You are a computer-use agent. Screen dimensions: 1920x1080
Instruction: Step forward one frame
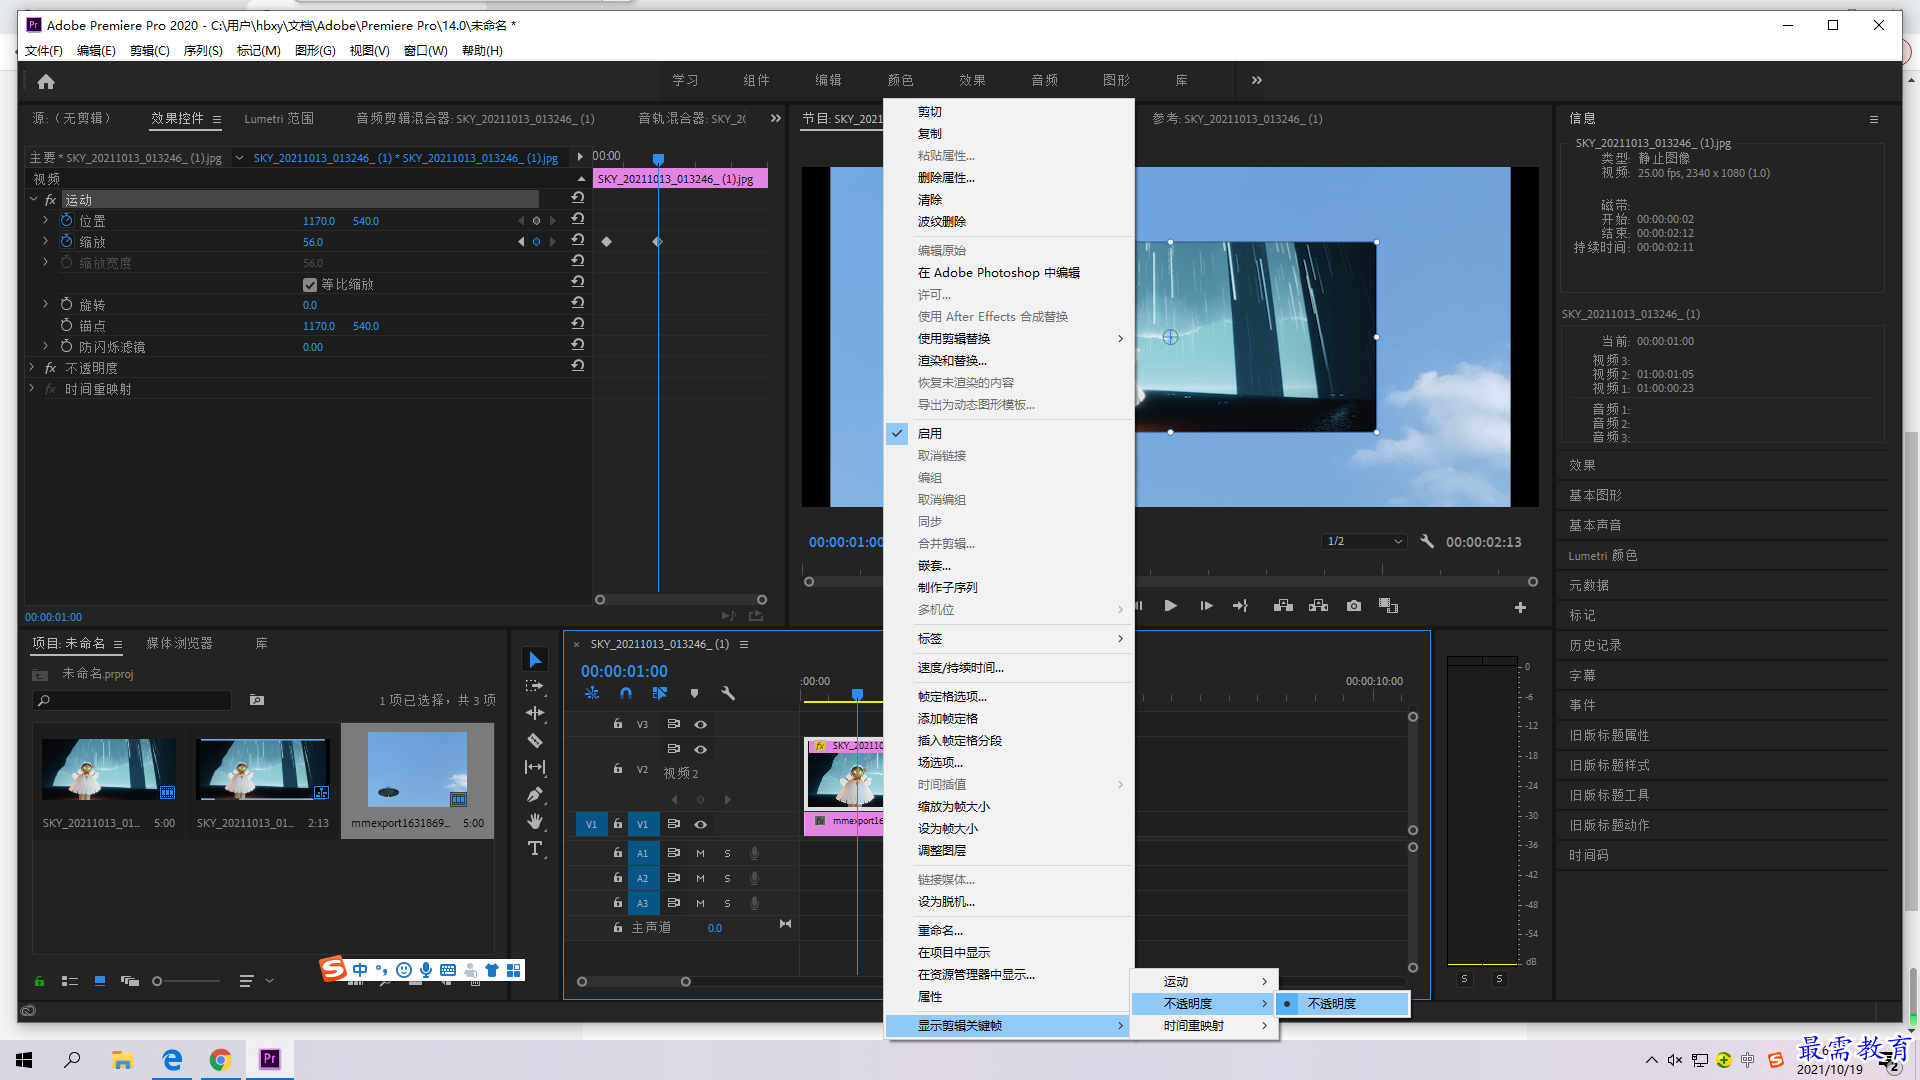click(x=1207, y=606)
